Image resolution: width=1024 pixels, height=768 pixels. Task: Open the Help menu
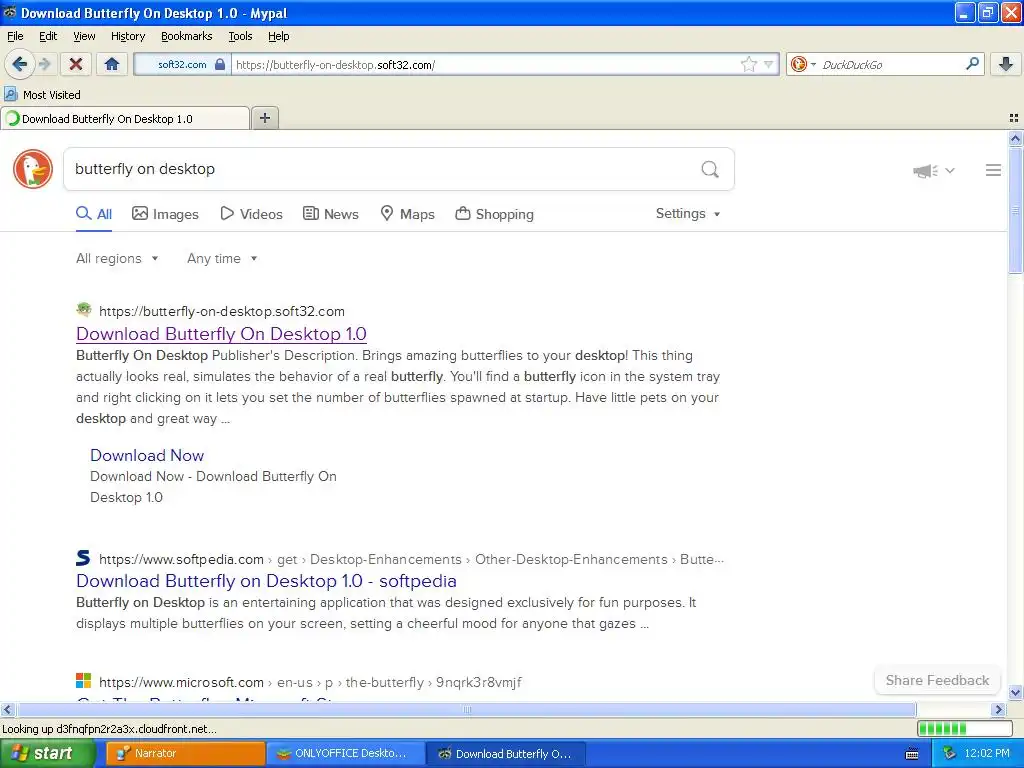pyautogui.click(x=278, y=36)
